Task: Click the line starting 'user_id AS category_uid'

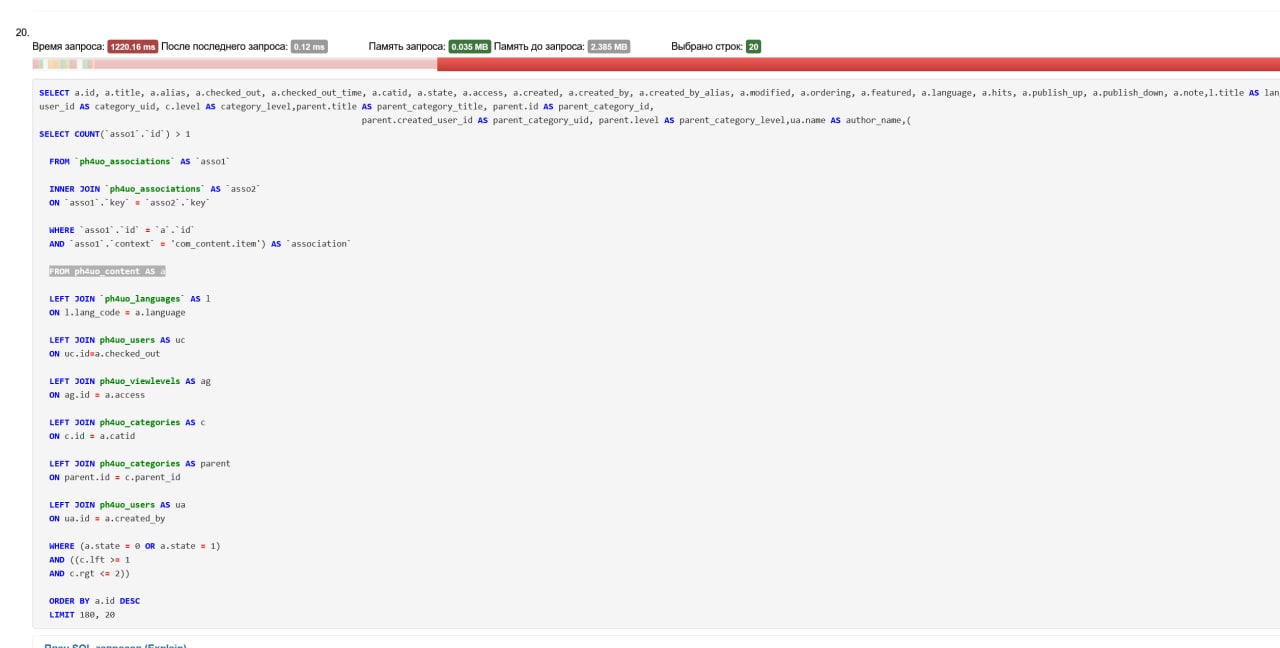Action: [x=345, y=106]
